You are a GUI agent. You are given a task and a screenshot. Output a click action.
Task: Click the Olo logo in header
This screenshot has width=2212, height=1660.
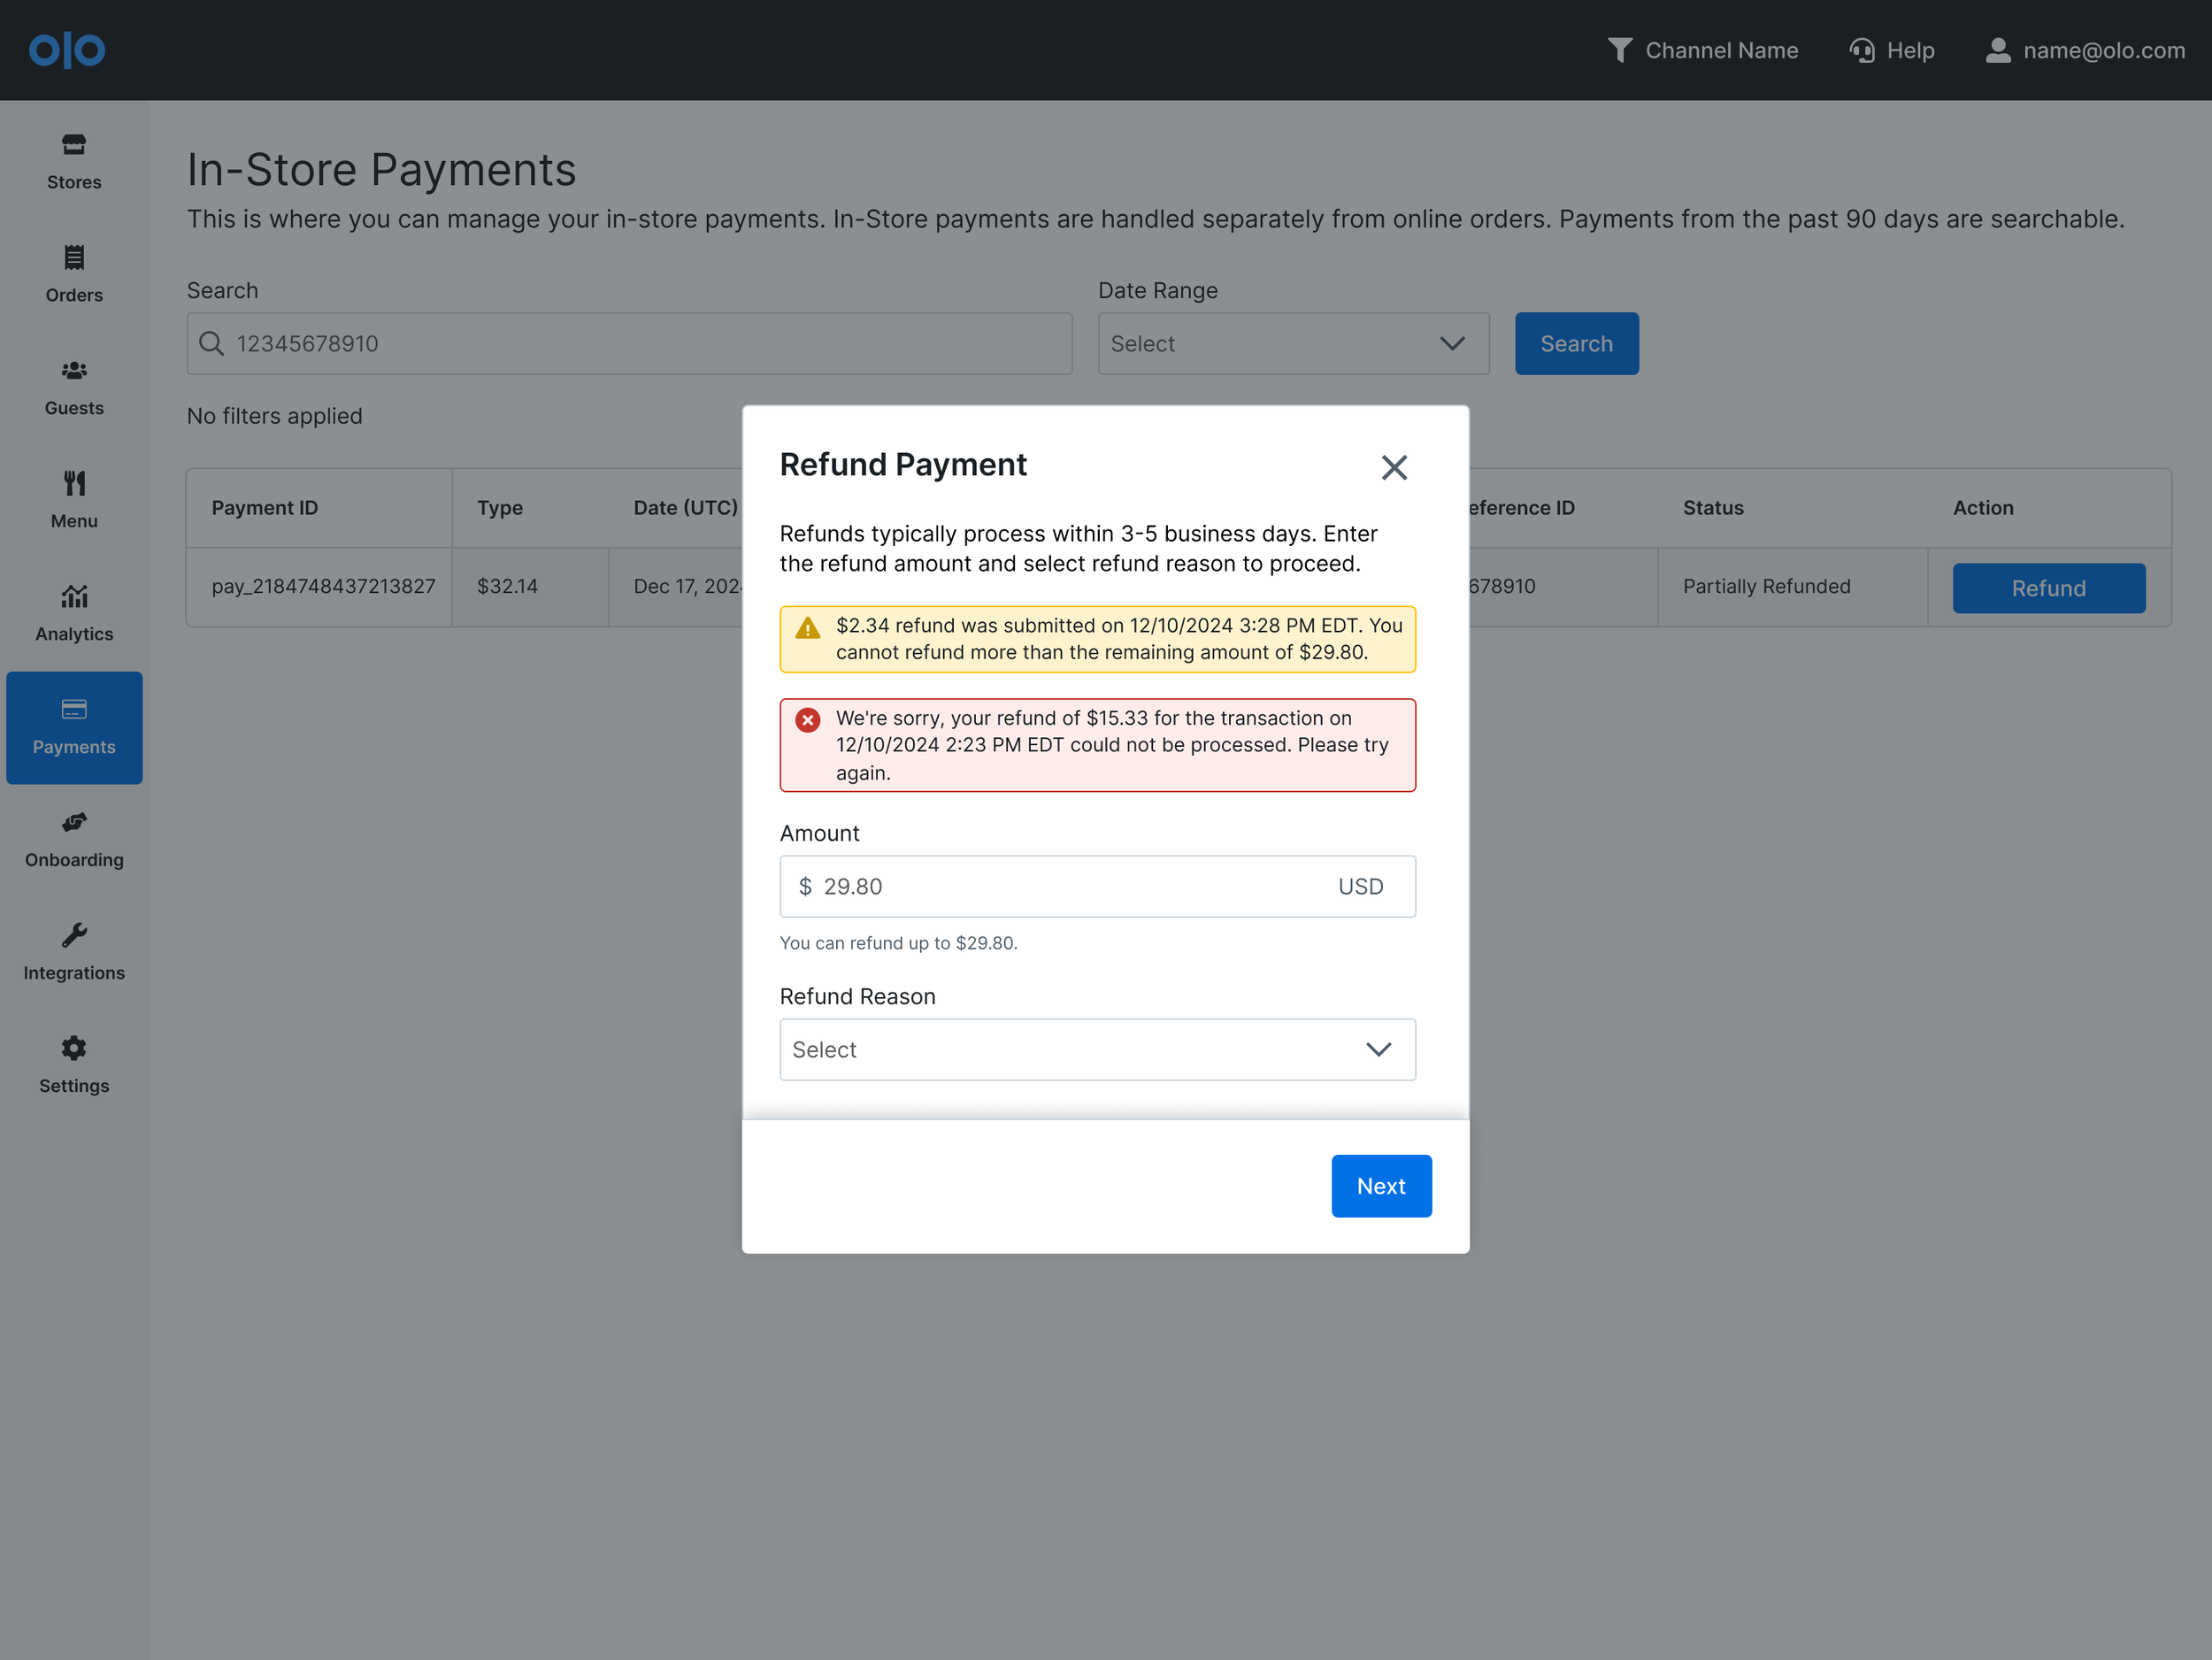(x=66, y=50)
